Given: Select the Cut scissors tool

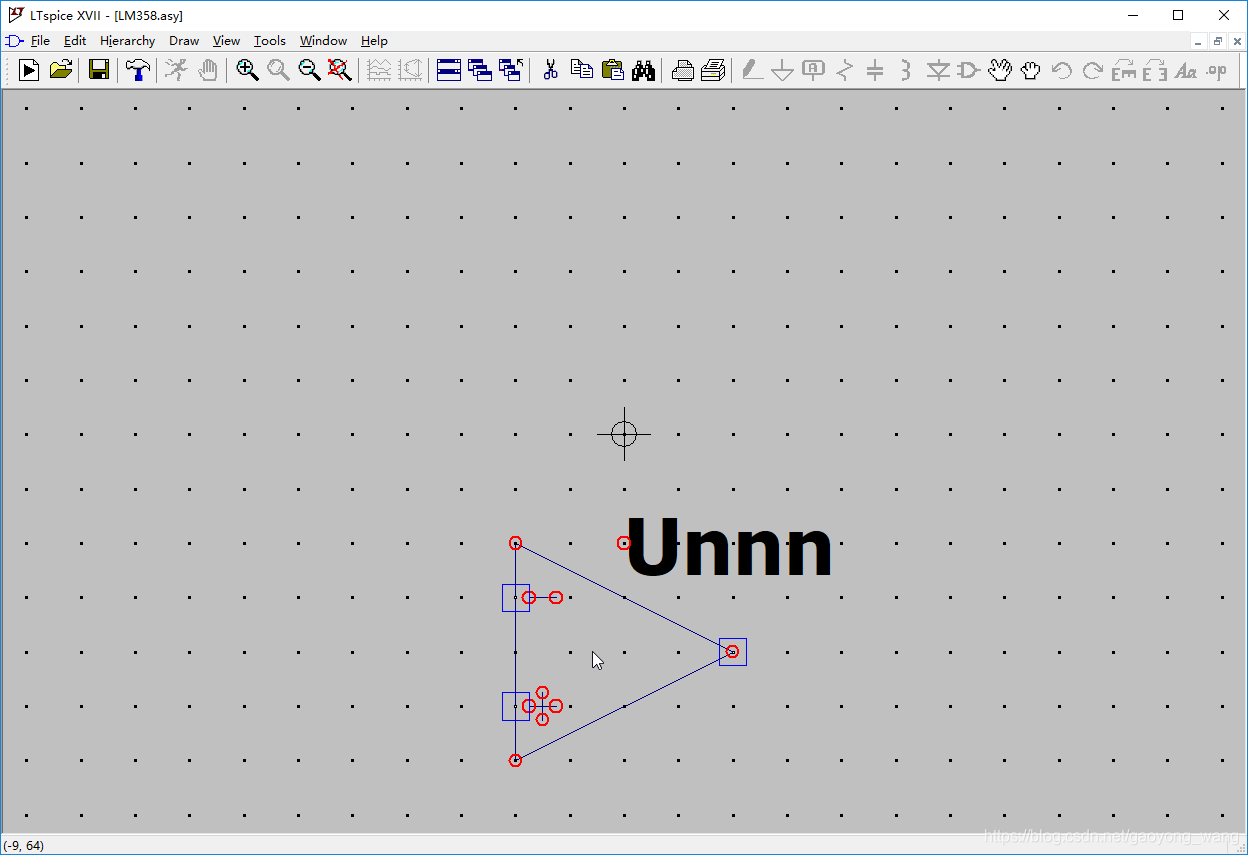Looking at the screenshot, I should click(550, 70).
